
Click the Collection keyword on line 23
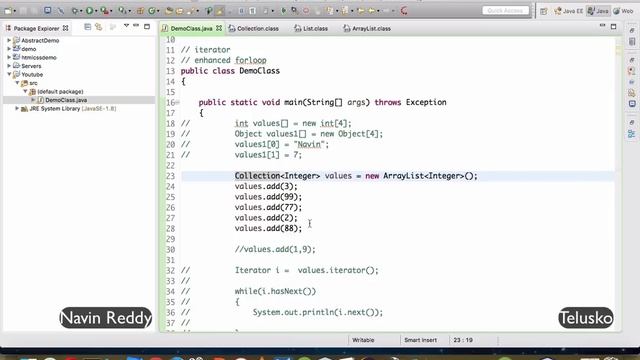(257, 176)
